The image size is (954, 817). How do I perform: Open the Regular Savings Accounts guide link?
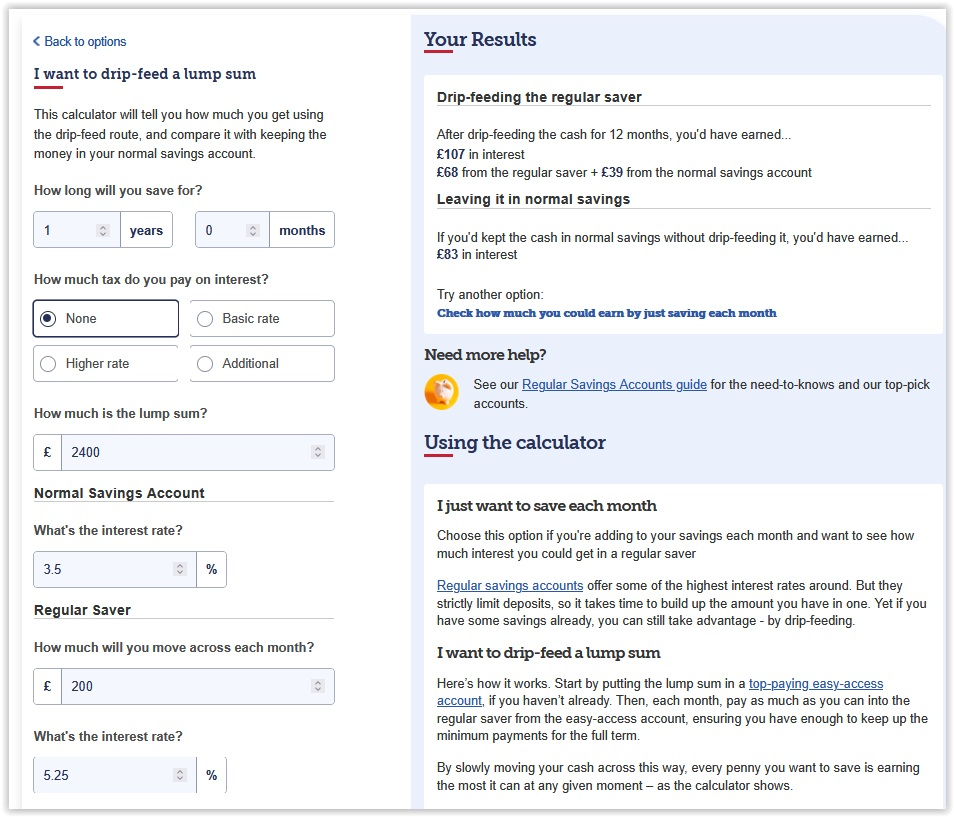coord(615,384)
